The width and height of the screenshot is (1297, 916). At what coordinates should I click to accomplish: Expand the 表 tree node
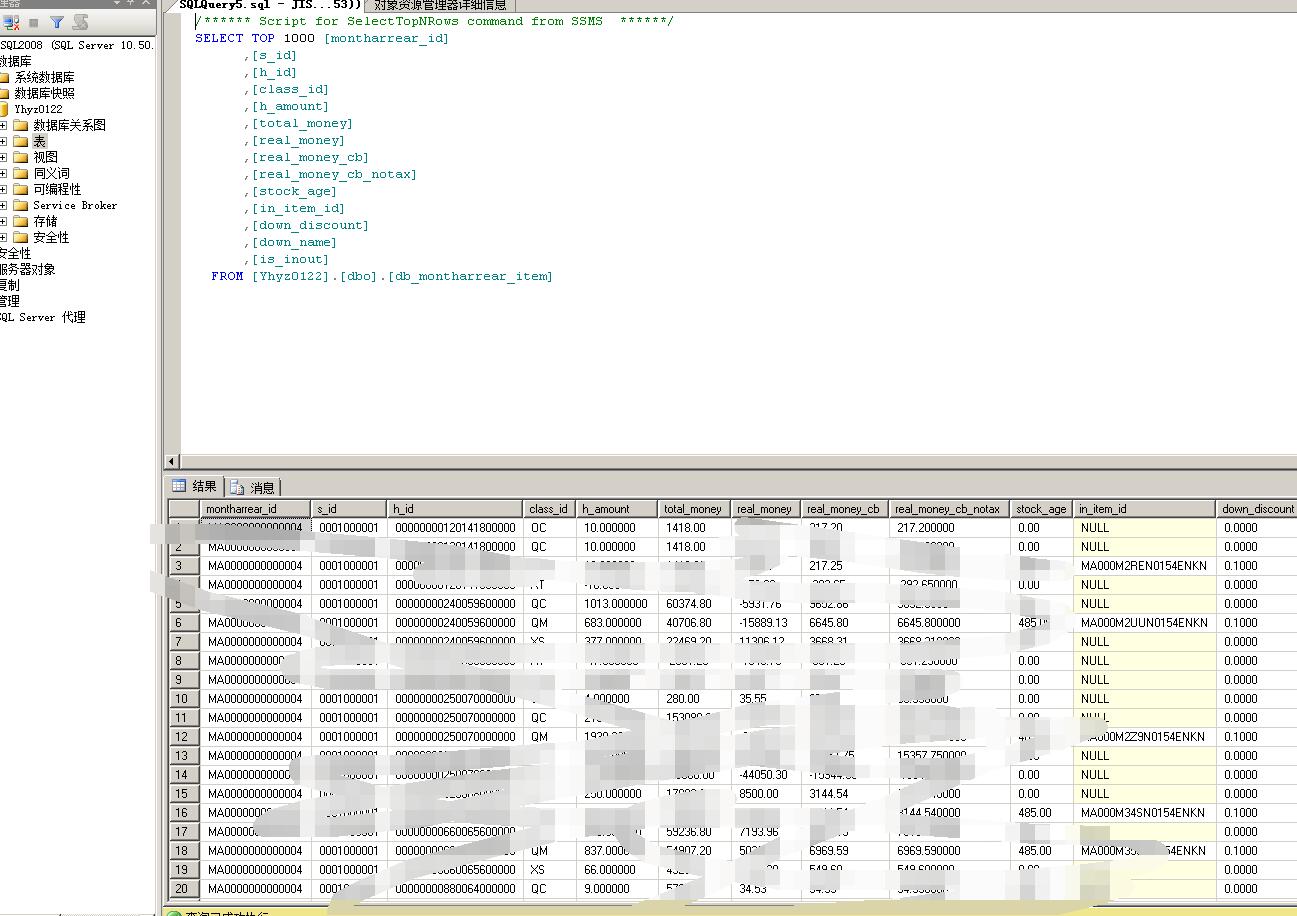pos(3,141)
